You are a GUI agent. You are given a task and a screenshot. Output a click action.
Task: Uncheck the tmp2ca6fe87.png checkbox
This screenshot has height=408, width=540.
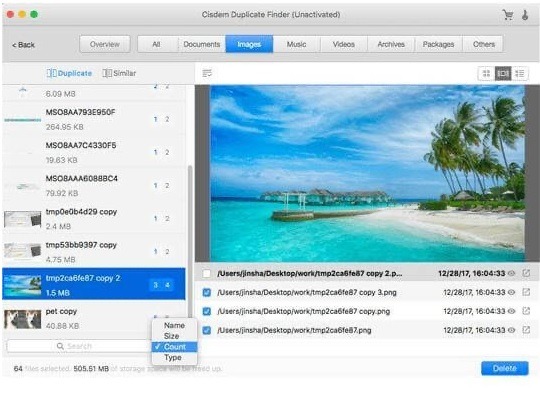(x=207, y=330)
